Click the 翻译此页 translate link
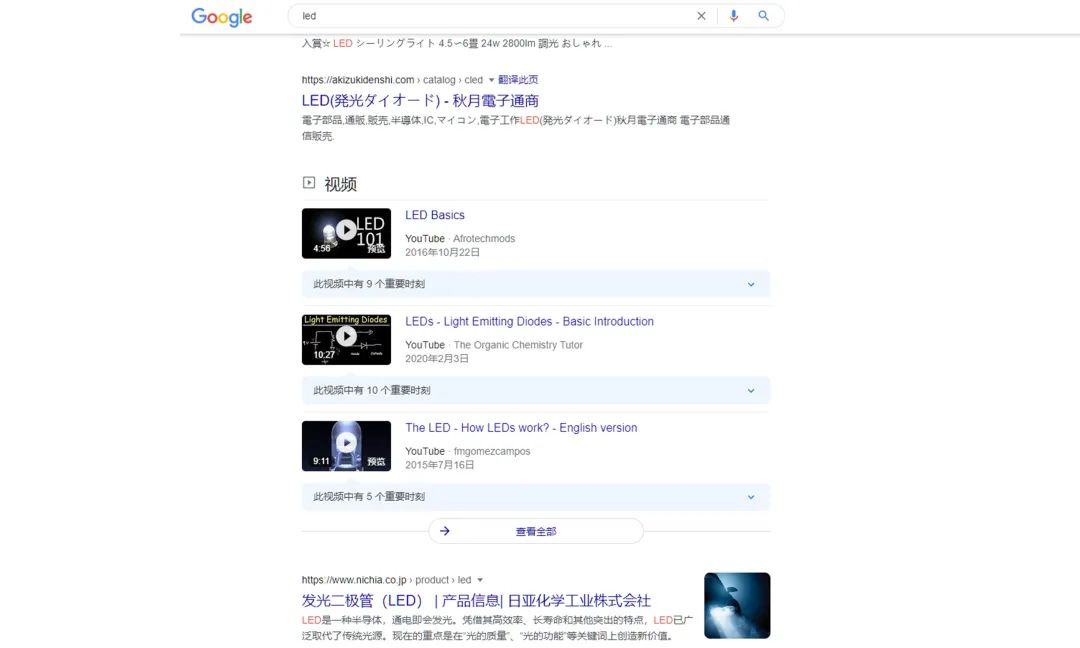 click(x=518, y=80)
